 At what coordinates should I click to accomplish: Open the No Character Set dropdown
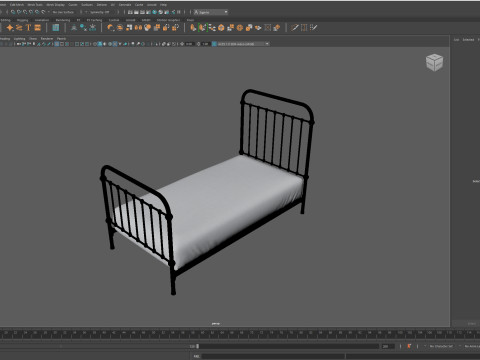(x=441, y=346)
